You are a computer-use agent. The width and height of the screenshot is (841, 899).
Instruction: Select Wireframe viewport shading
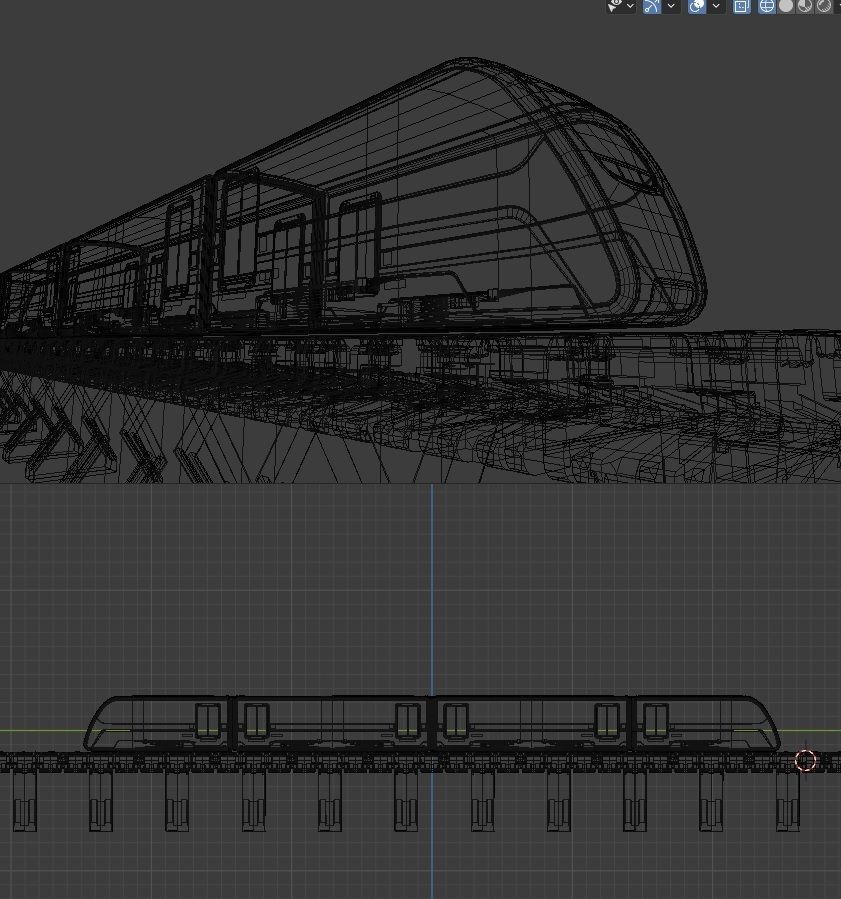[x=766, y=6]
